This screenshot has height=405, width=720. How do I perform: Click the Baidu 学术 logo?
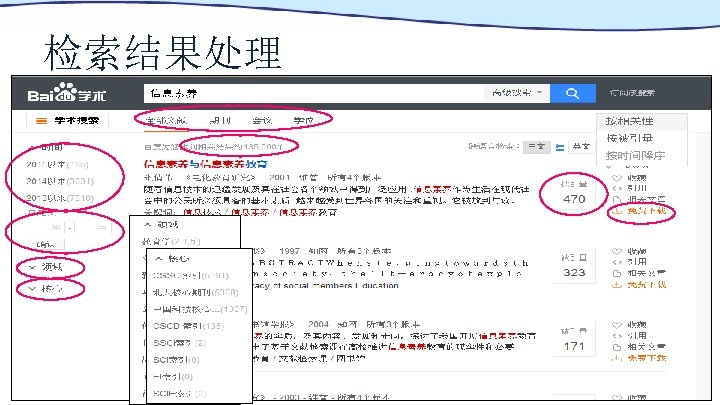point(67,93)
